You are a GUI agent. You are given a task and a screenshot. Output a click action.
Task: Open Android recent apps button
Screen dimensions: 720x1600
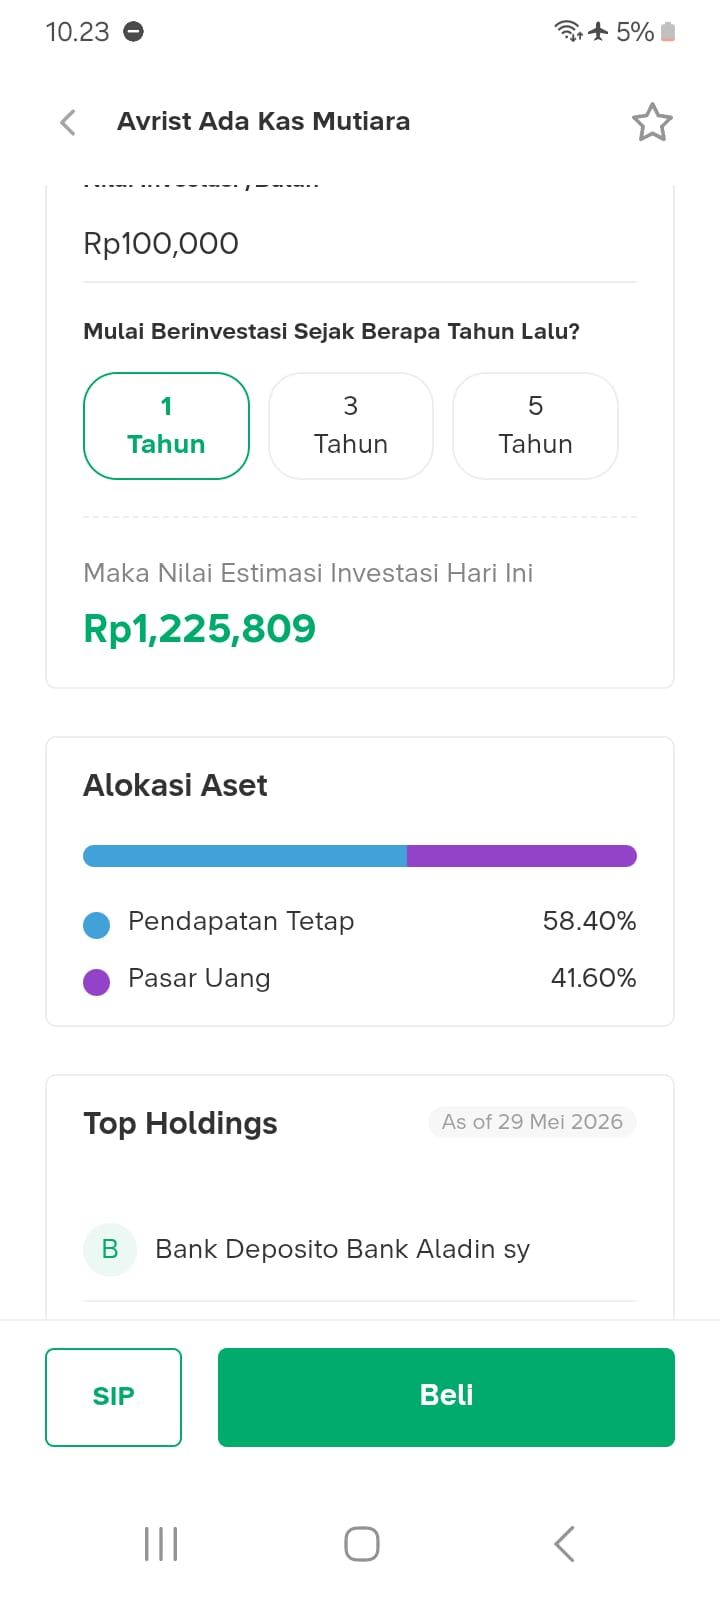pos(161,1543)
